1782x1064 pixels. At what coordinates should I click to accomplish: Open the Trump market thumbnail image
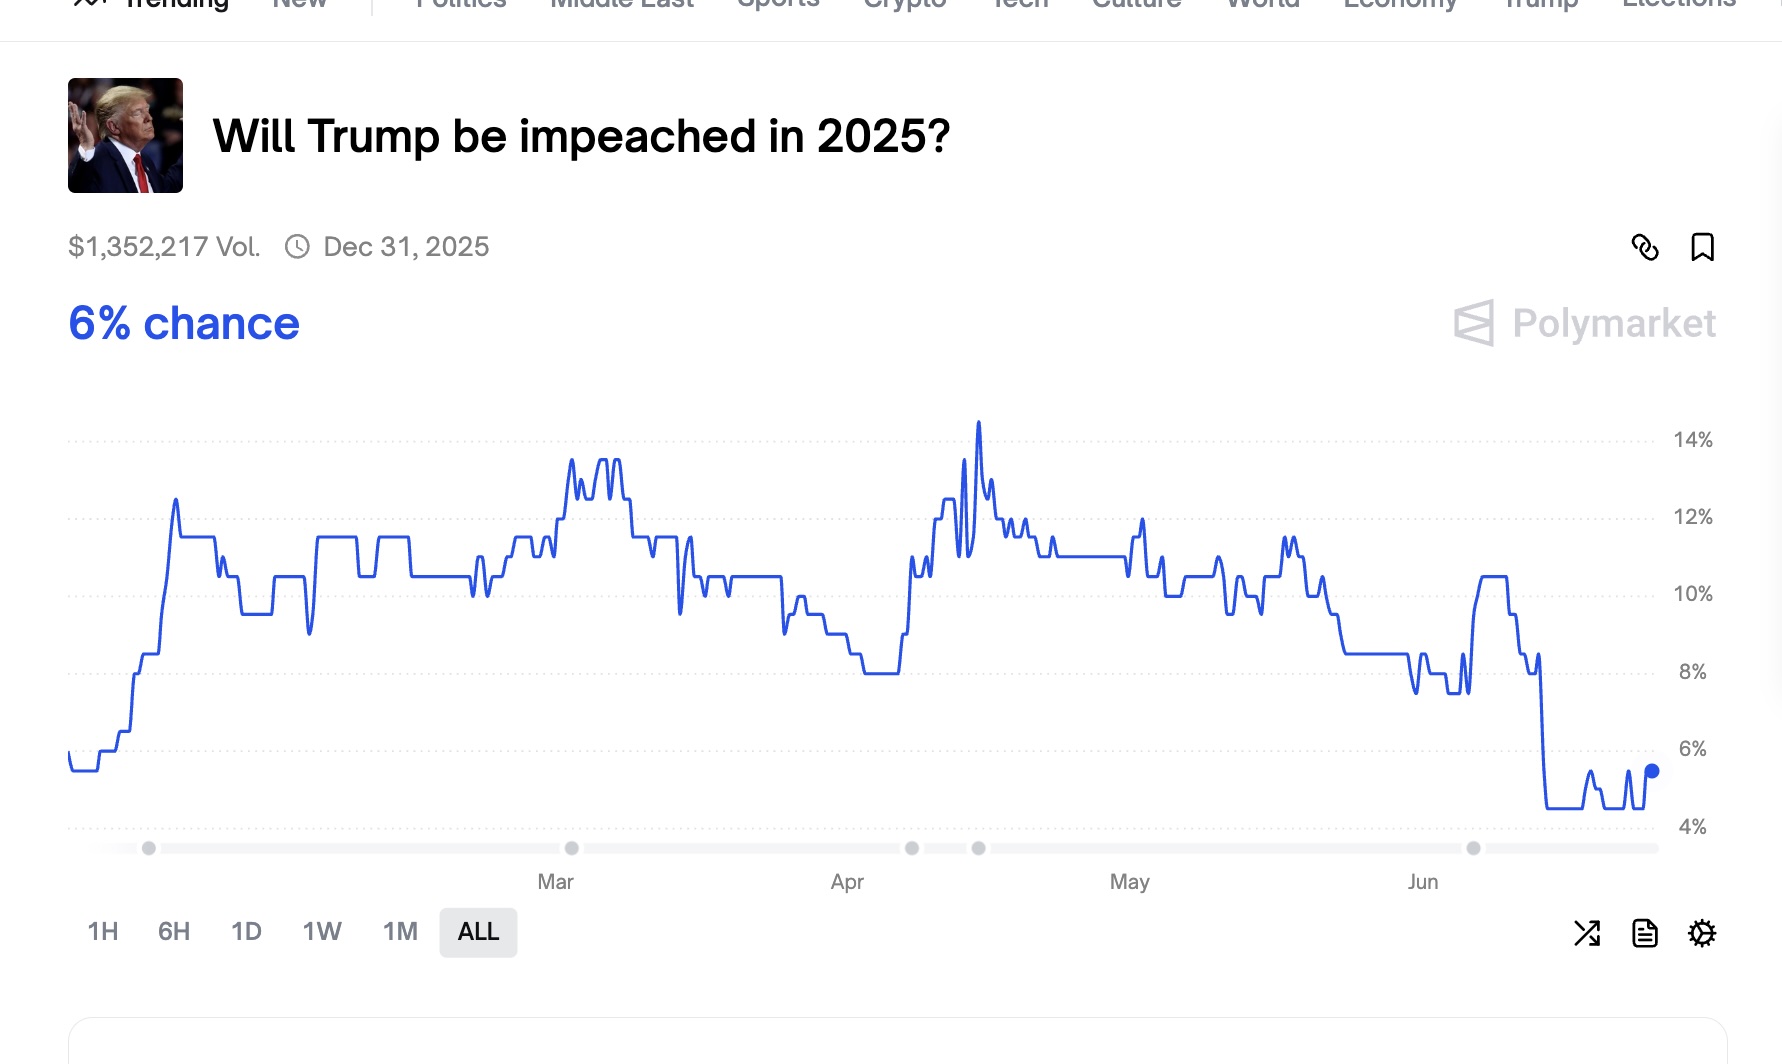tap(125, 135)
